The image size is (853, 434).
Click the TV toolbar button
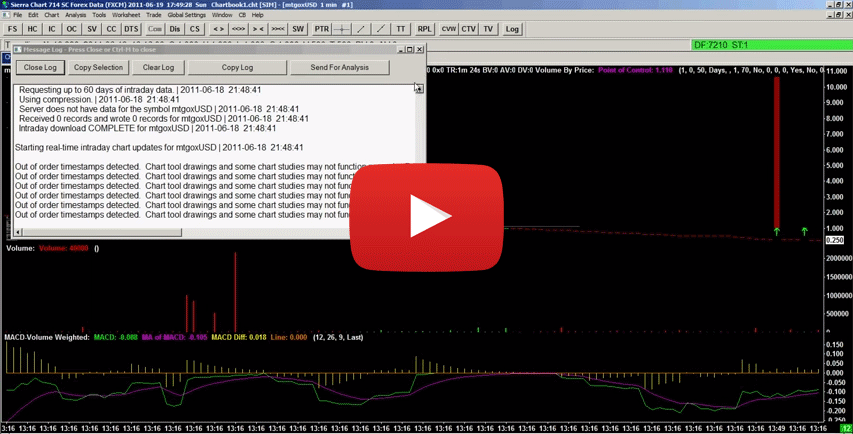(489, 29)
